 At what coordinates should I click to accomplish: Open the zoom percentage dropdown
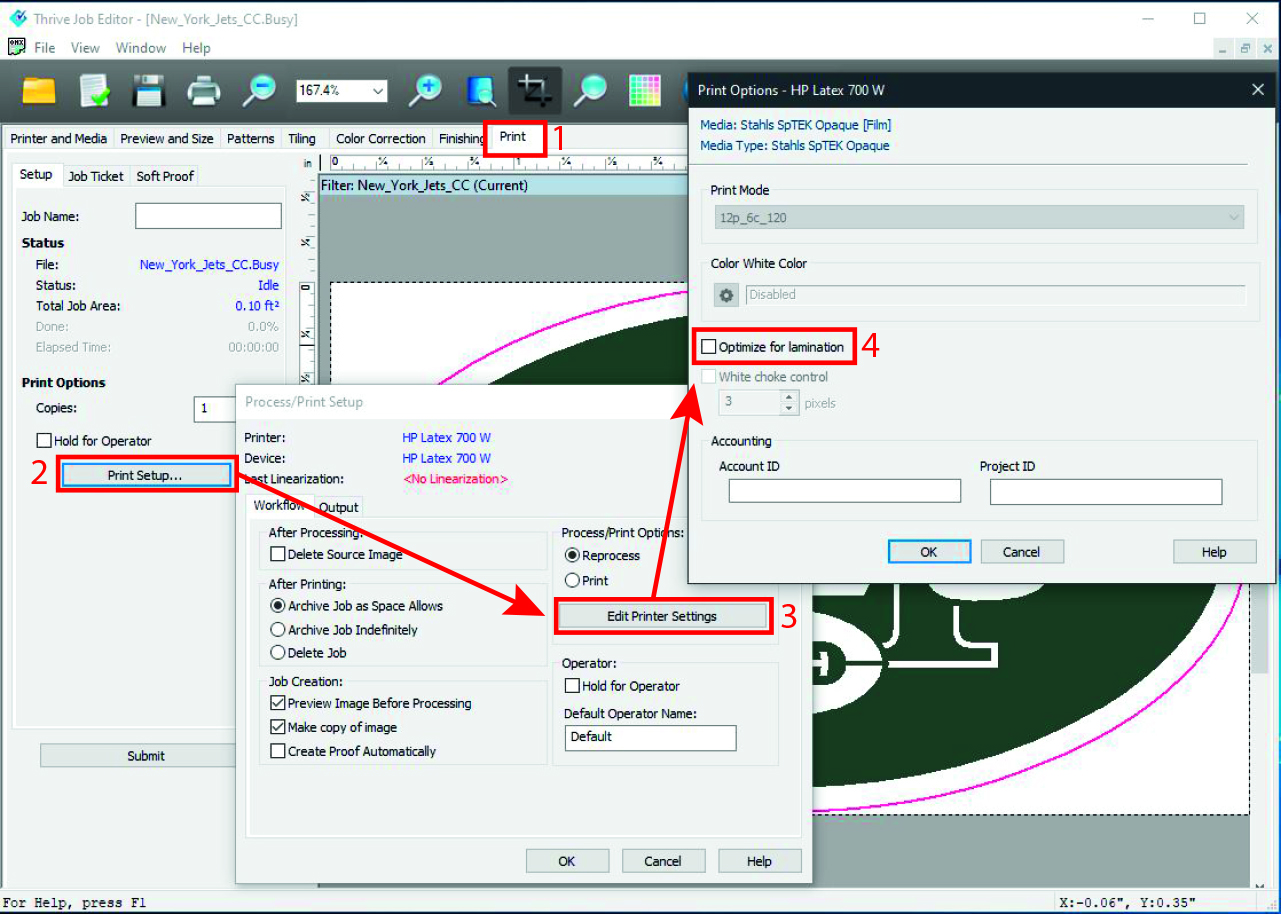coord(378,91)
